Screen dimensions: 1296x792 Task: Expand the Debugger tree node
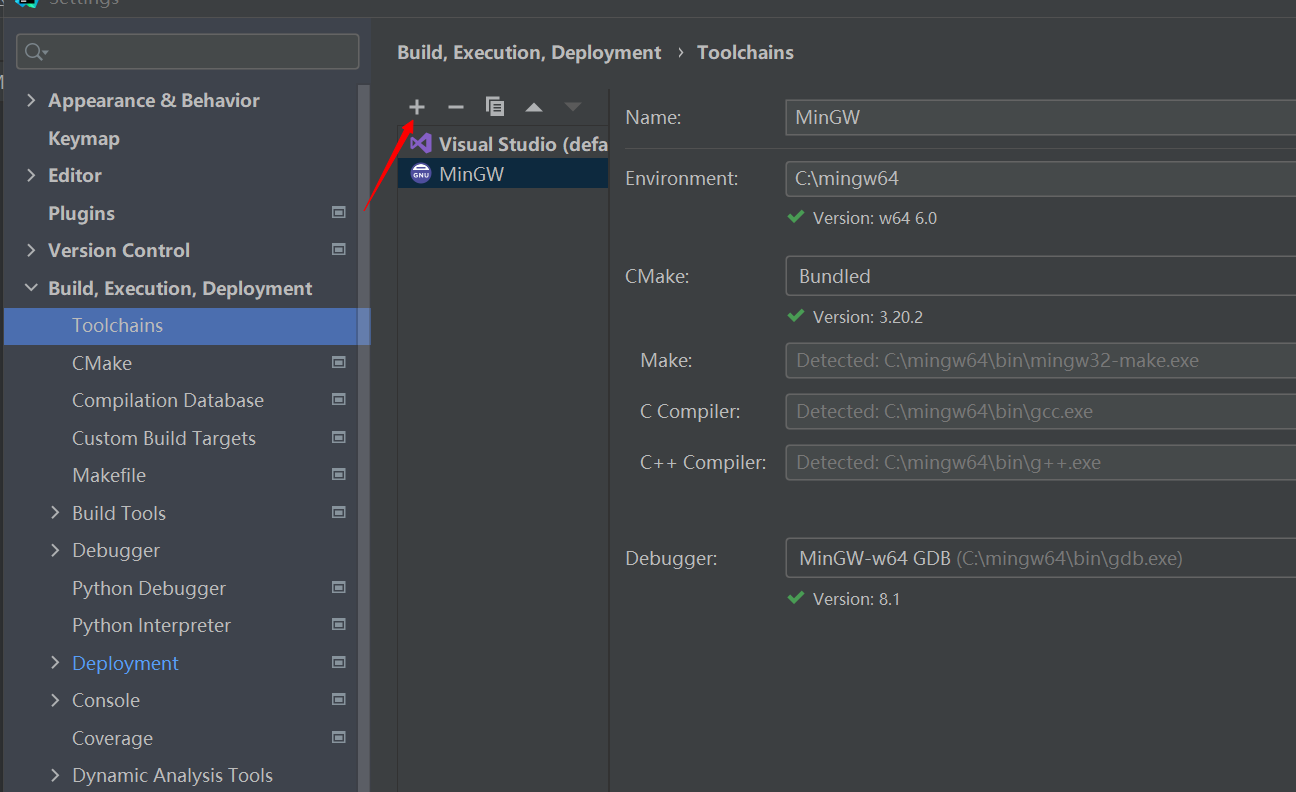55,550
